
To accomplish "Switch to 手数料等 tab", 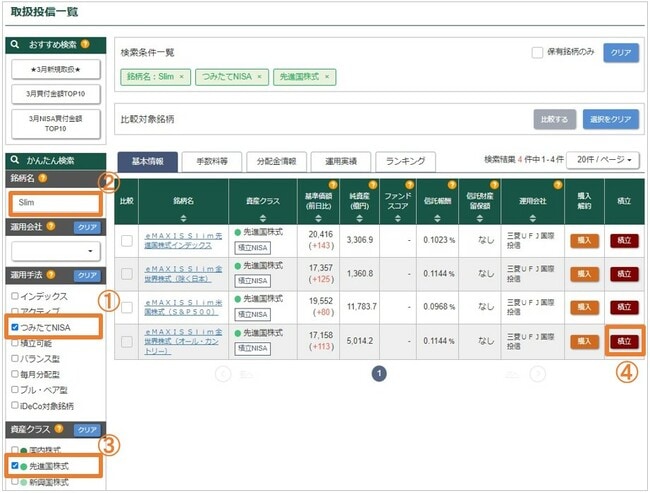I will (212, 162).
